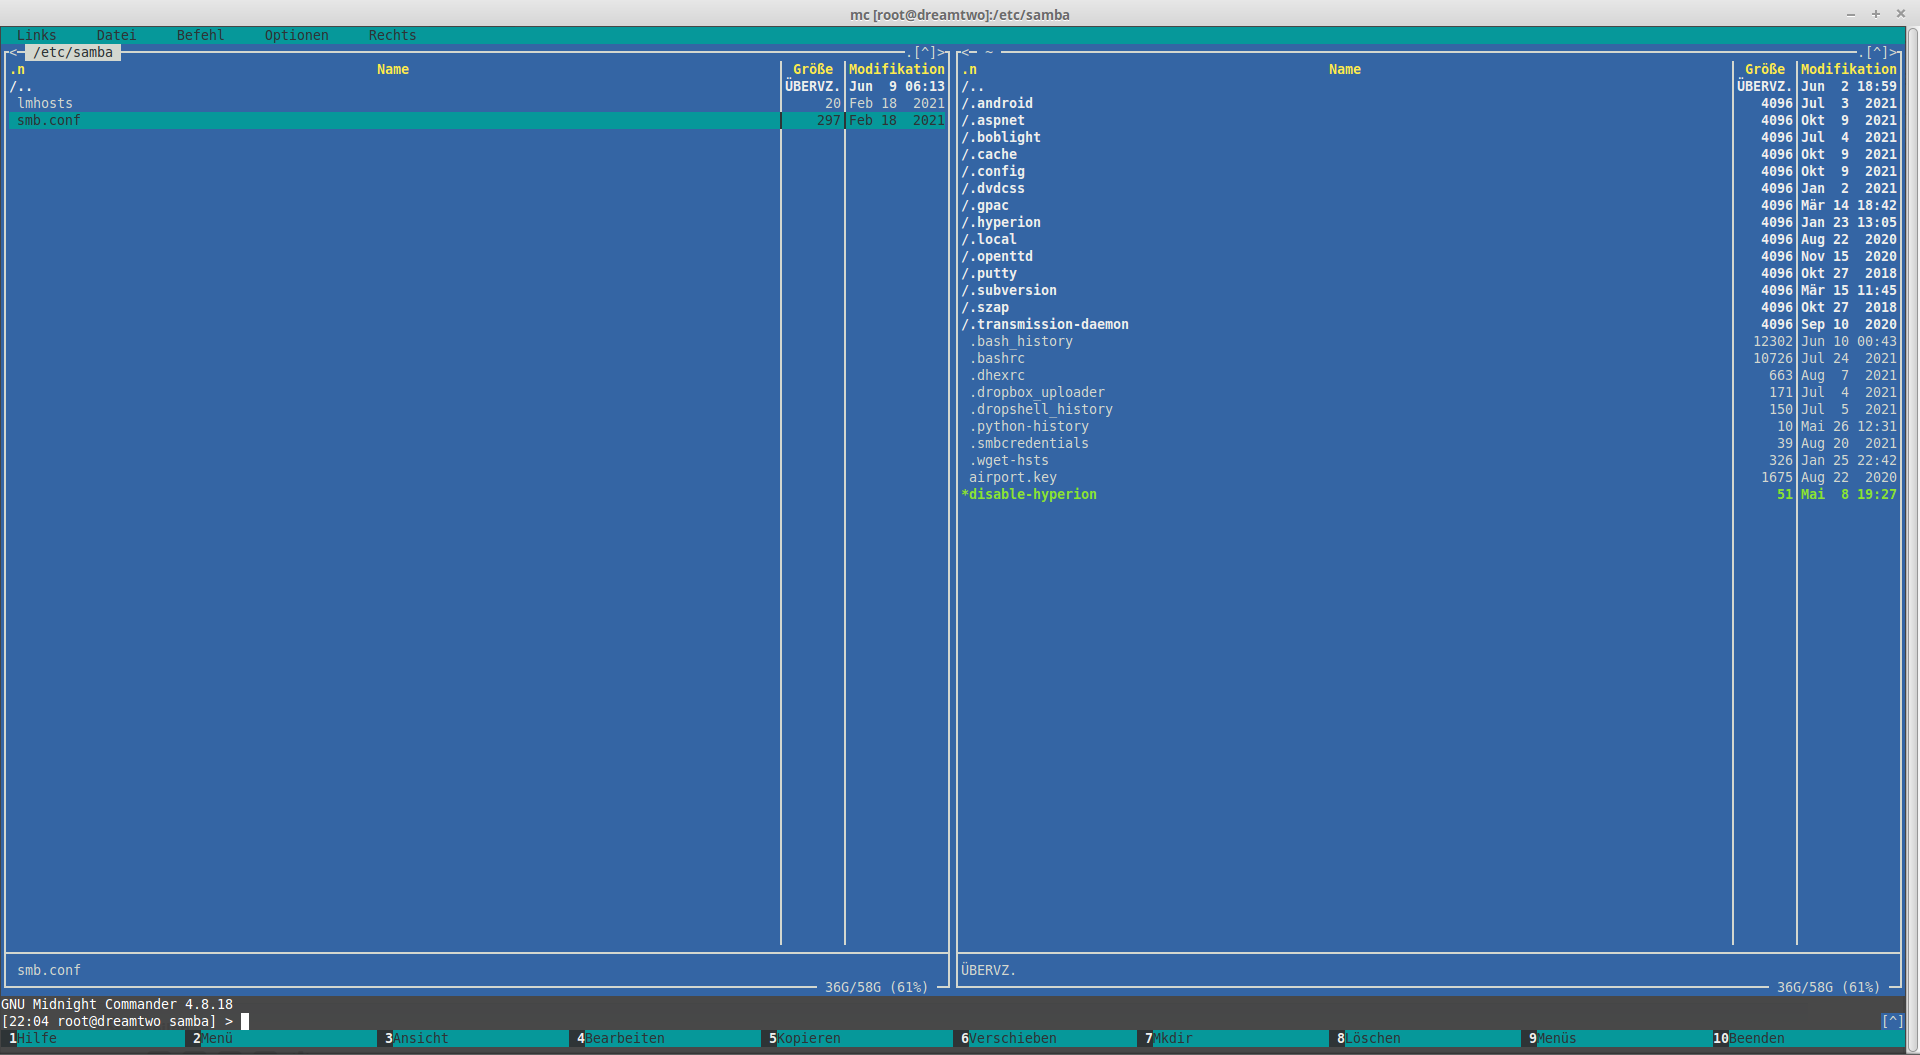
Task: Click the command line input prompt
Action: [245, 1021]
